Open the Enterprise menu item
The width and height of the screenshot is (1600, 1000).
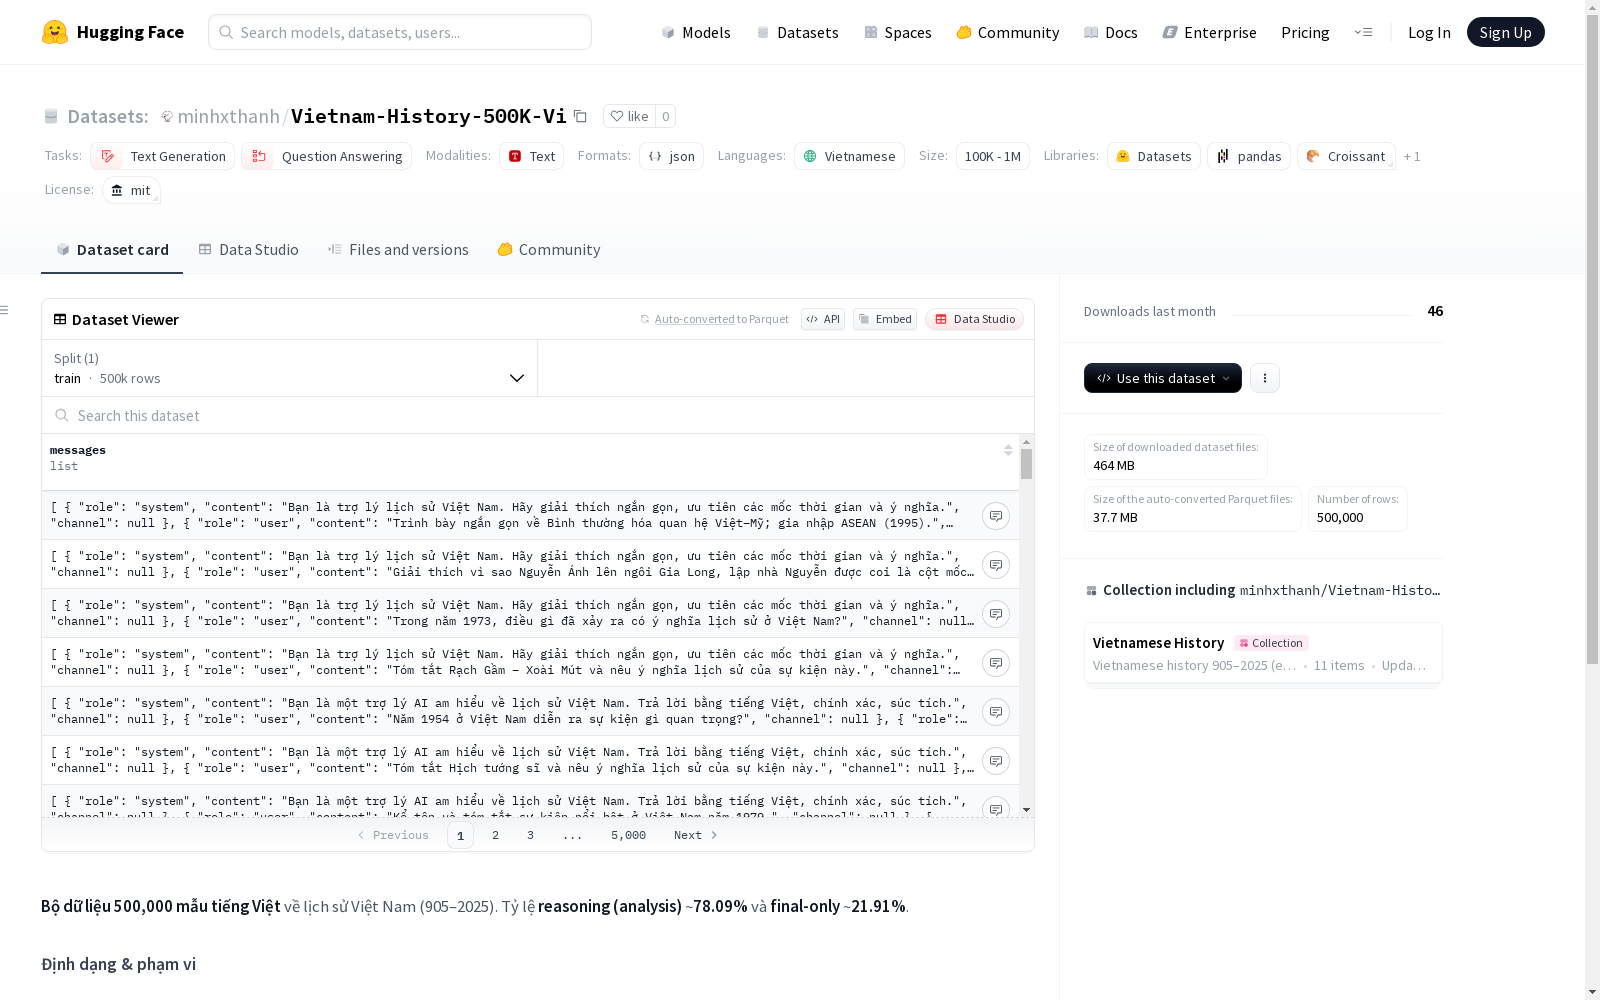click(1210, 32)
